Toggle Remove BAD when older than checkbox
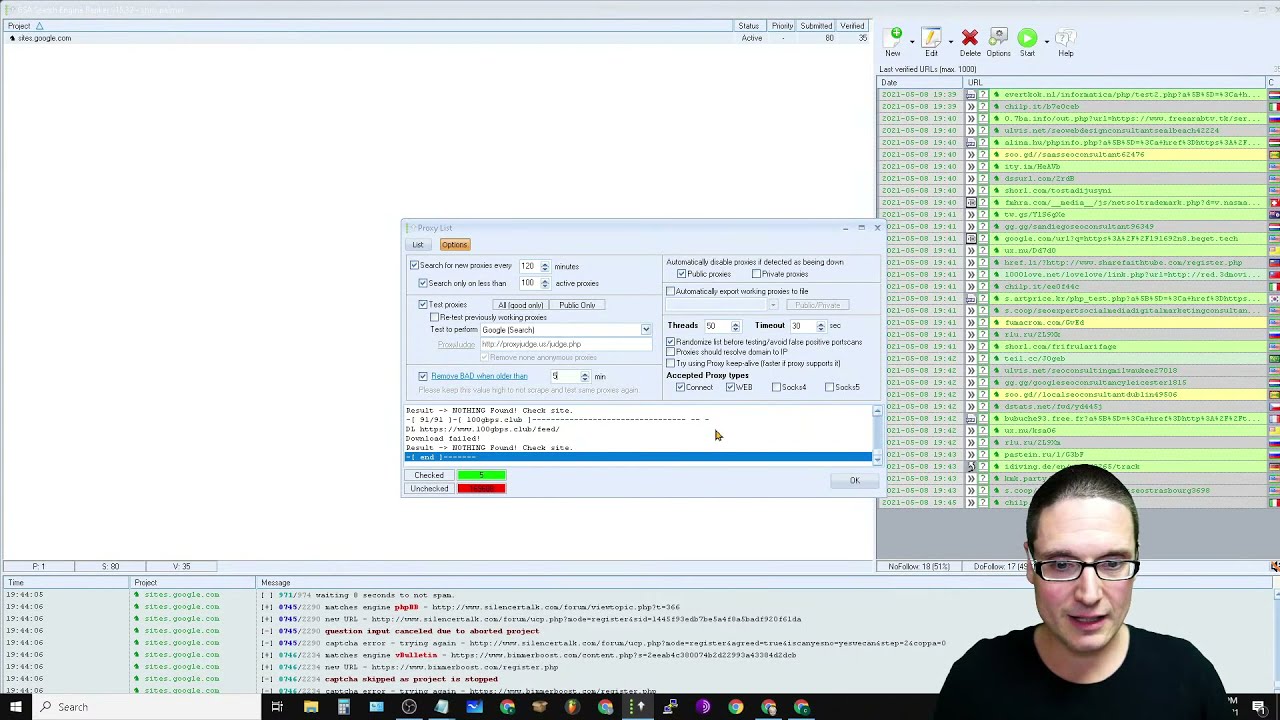The image size is (1280, 720). click(x=423, y=376)
